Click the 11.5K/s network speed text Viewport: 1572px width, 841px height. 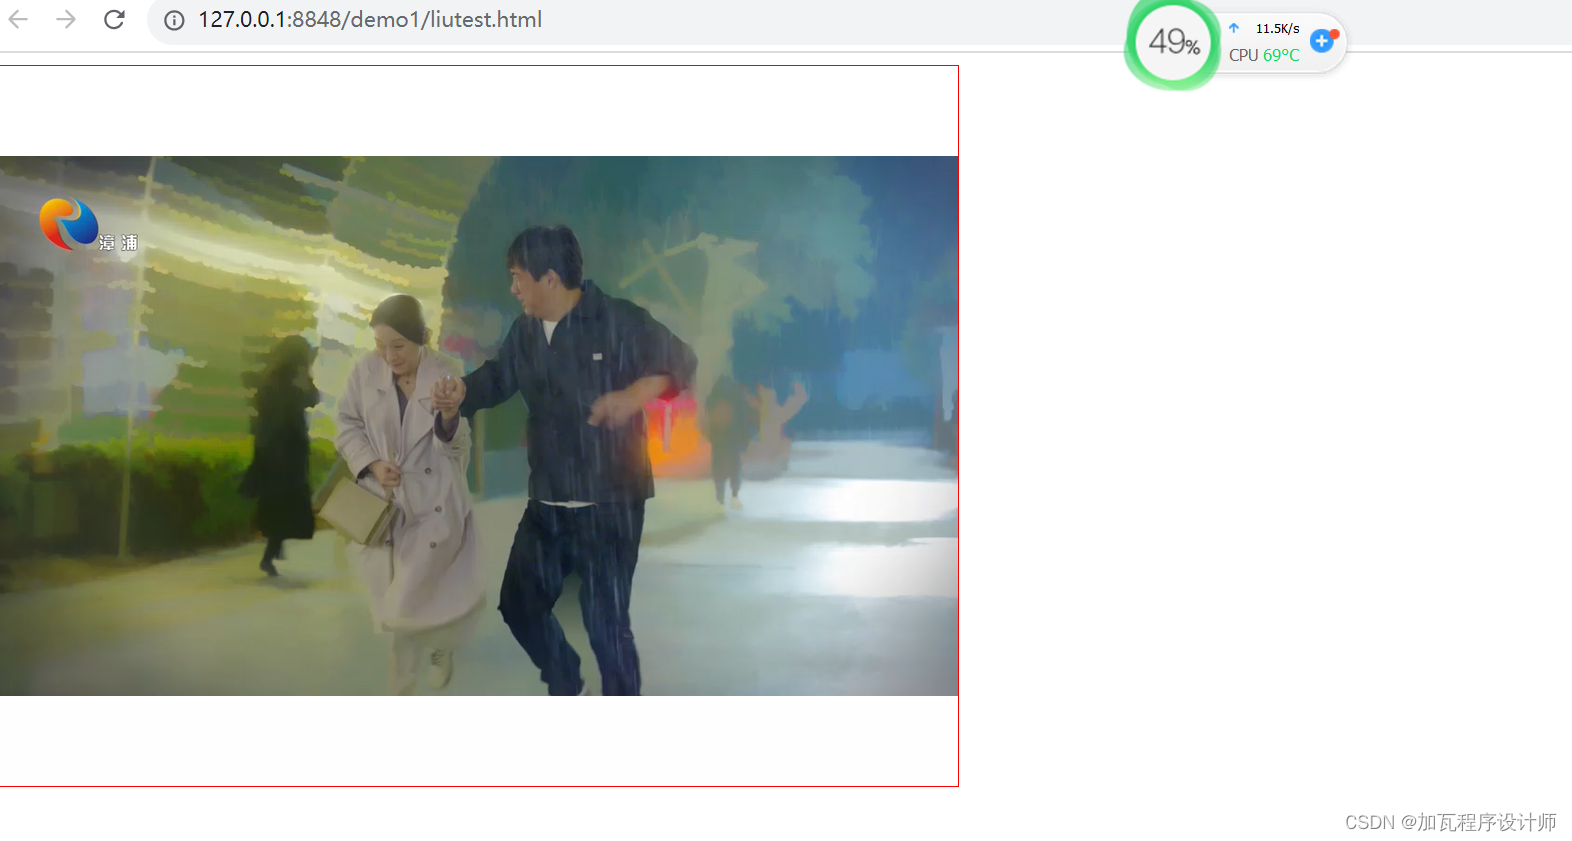1277,28
